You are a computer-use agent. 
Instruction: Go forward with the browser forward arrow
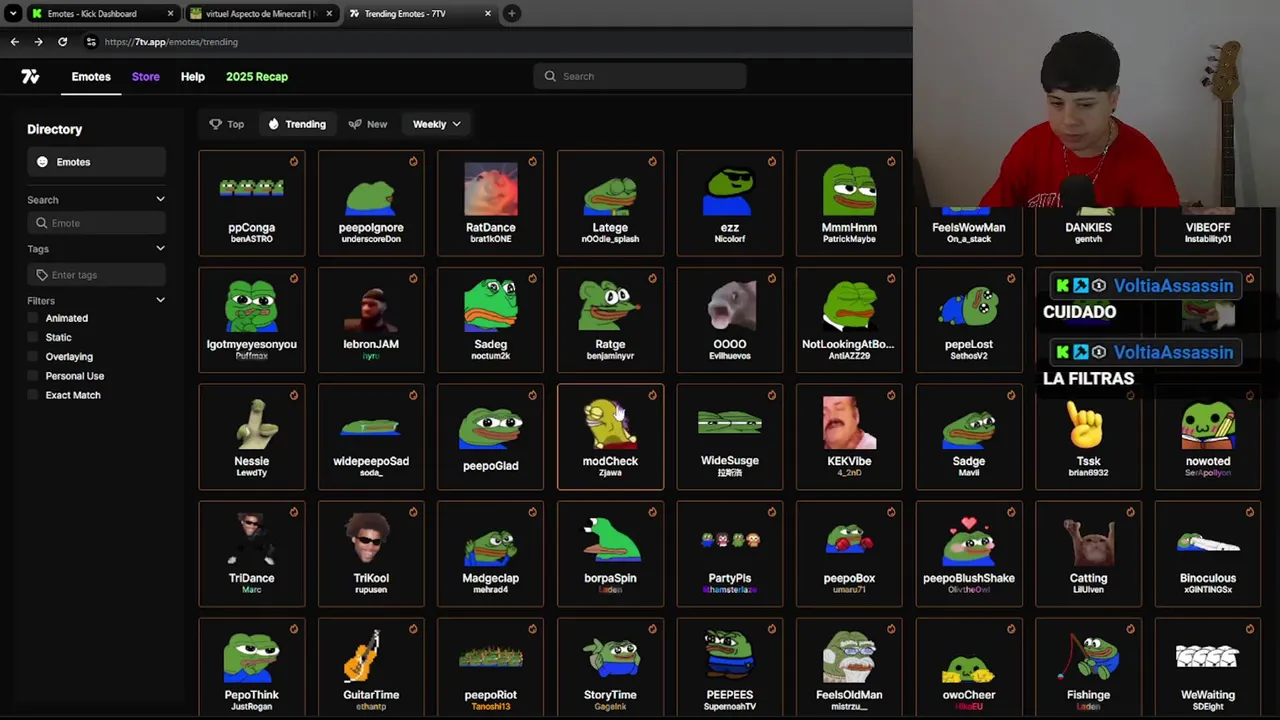tap(38, 42)
